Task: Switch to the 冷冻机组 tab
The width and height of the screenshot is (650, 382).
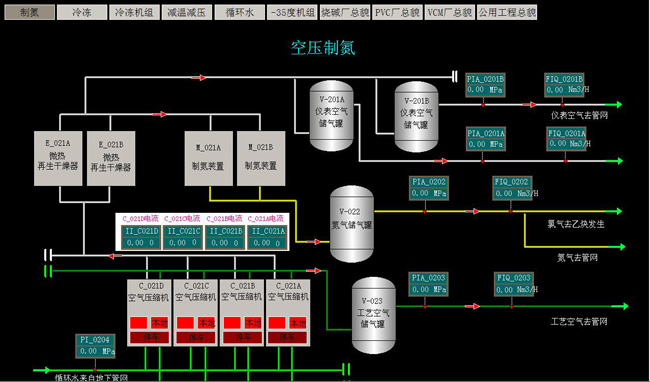Action: pyautogui.click(x=133, y=12)
